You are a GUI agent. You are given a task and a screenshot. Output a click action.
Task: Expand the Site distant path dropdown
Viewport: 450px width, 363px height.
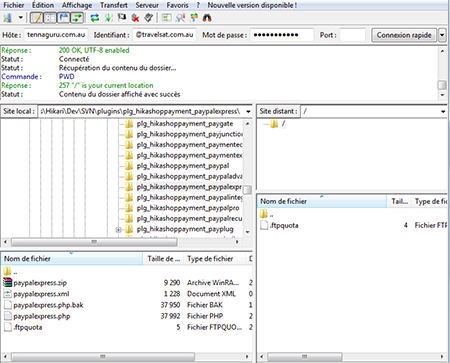point(443,111)
